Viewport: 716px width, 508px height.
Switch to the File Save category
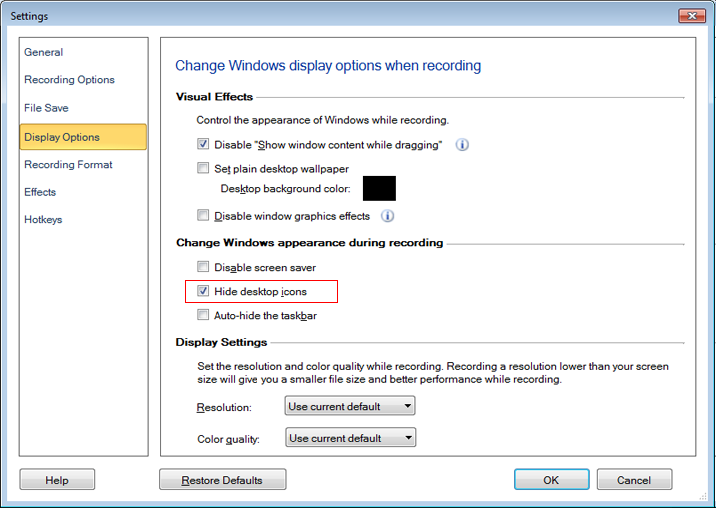coord(46,108)
